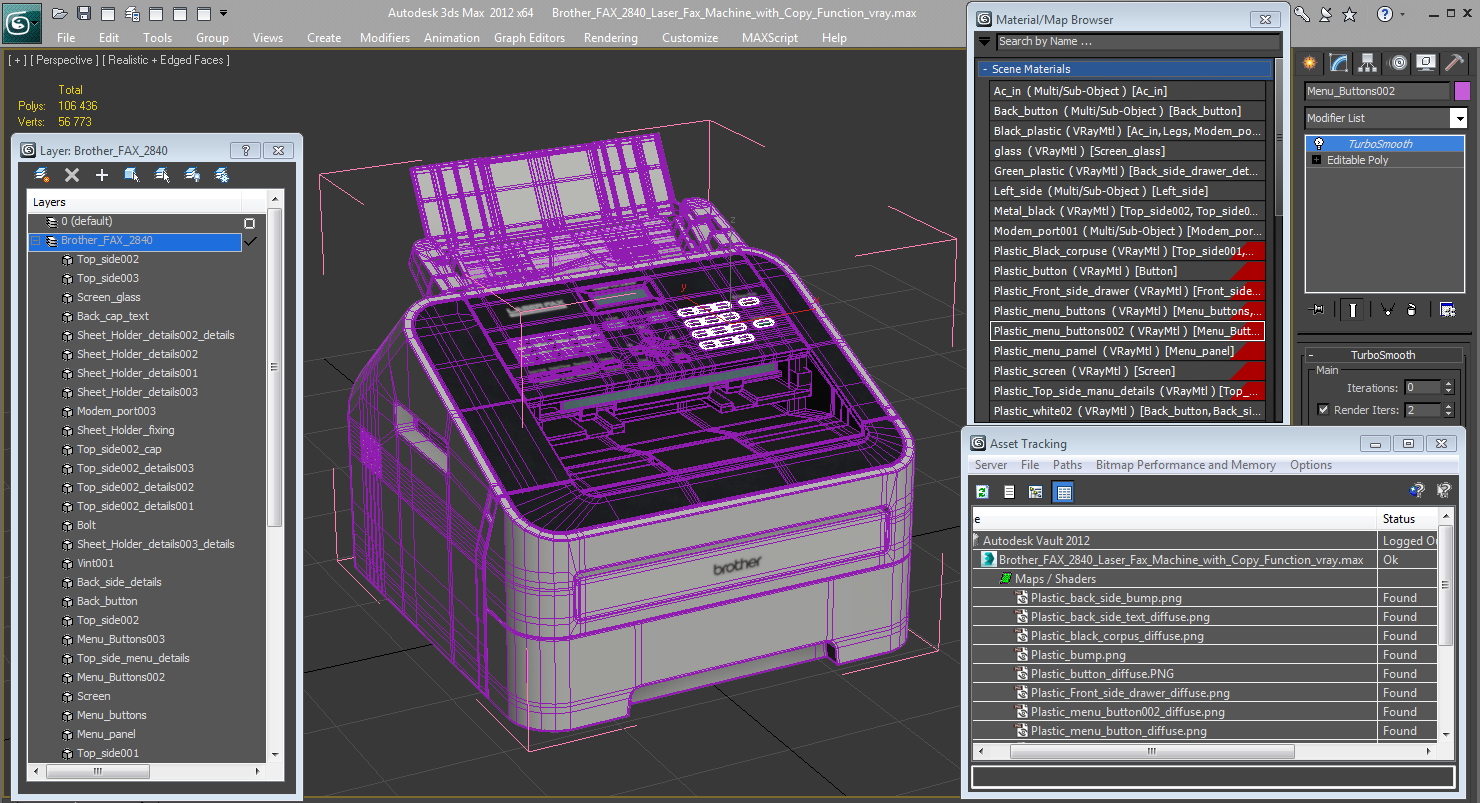Select glass (VRayMtl) material in browser
This screenshot has height=803, width=1480.
point(1127,151)
